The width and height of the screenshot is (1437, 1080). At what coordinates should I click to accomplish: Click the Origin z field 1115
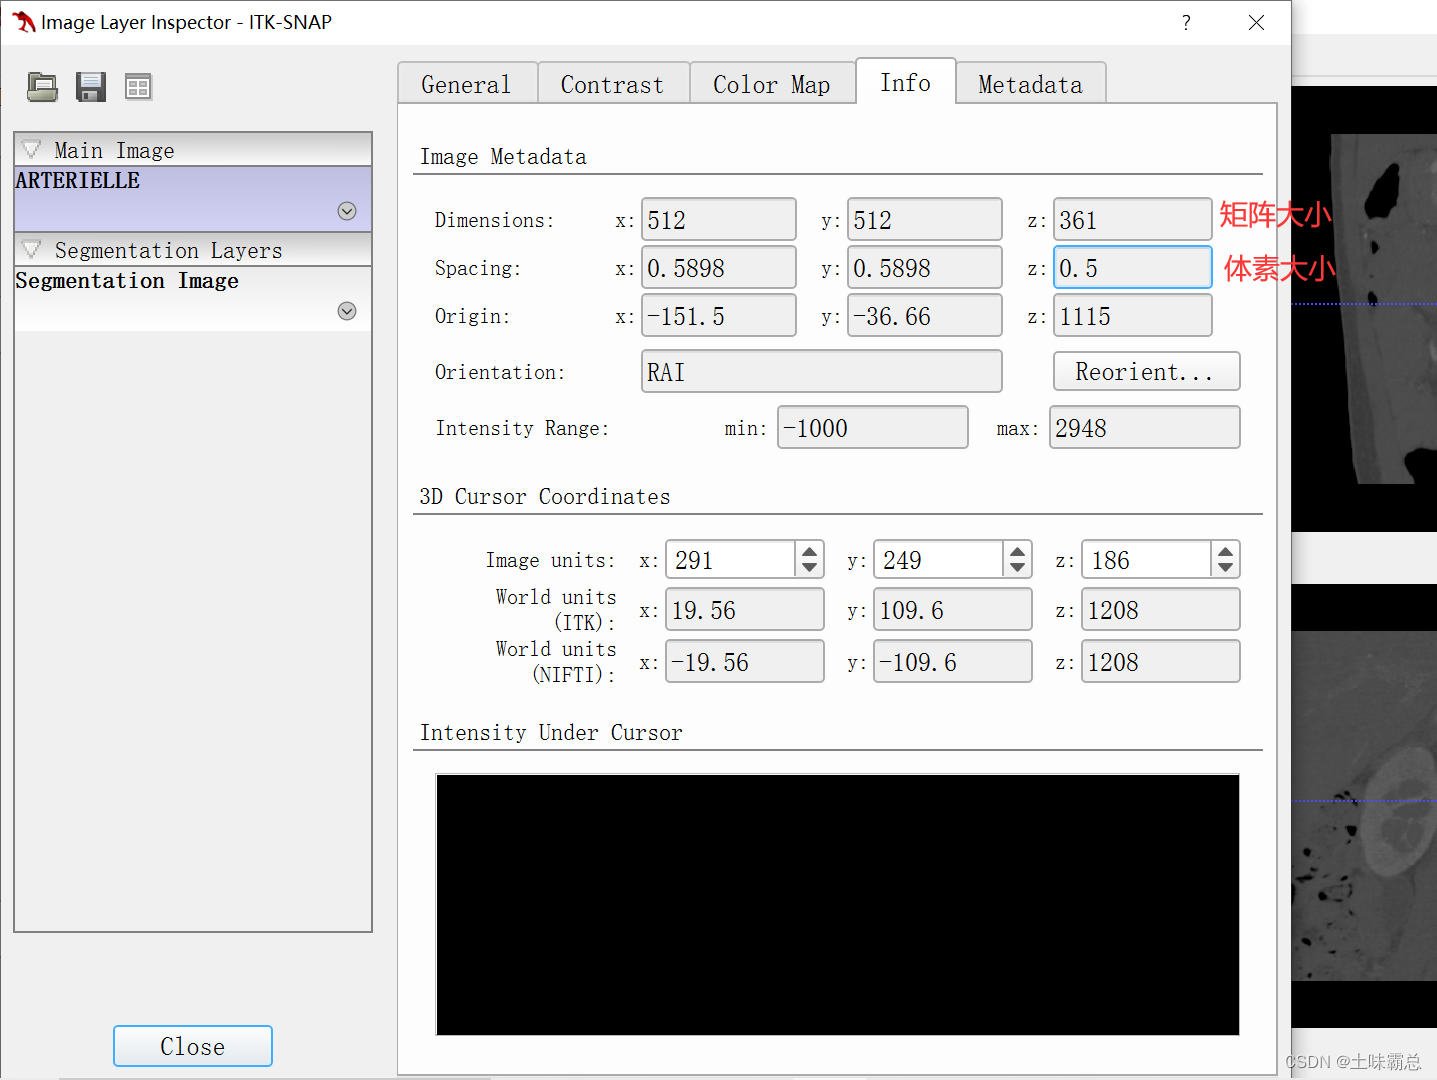point(1133,316)
